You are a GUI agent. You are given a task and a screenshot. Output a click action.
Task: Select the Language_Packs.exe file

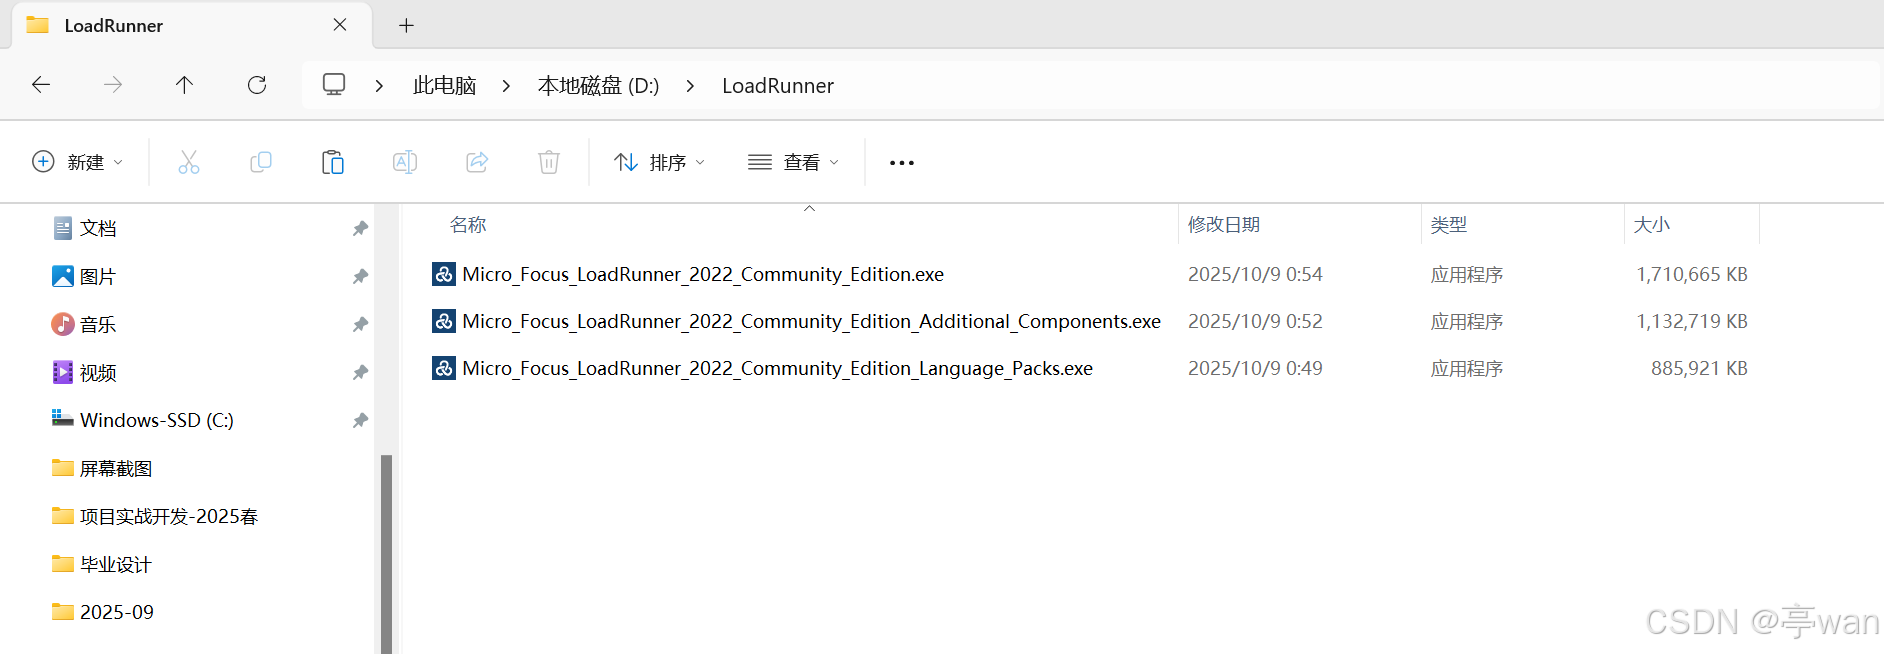coord(777,368)
